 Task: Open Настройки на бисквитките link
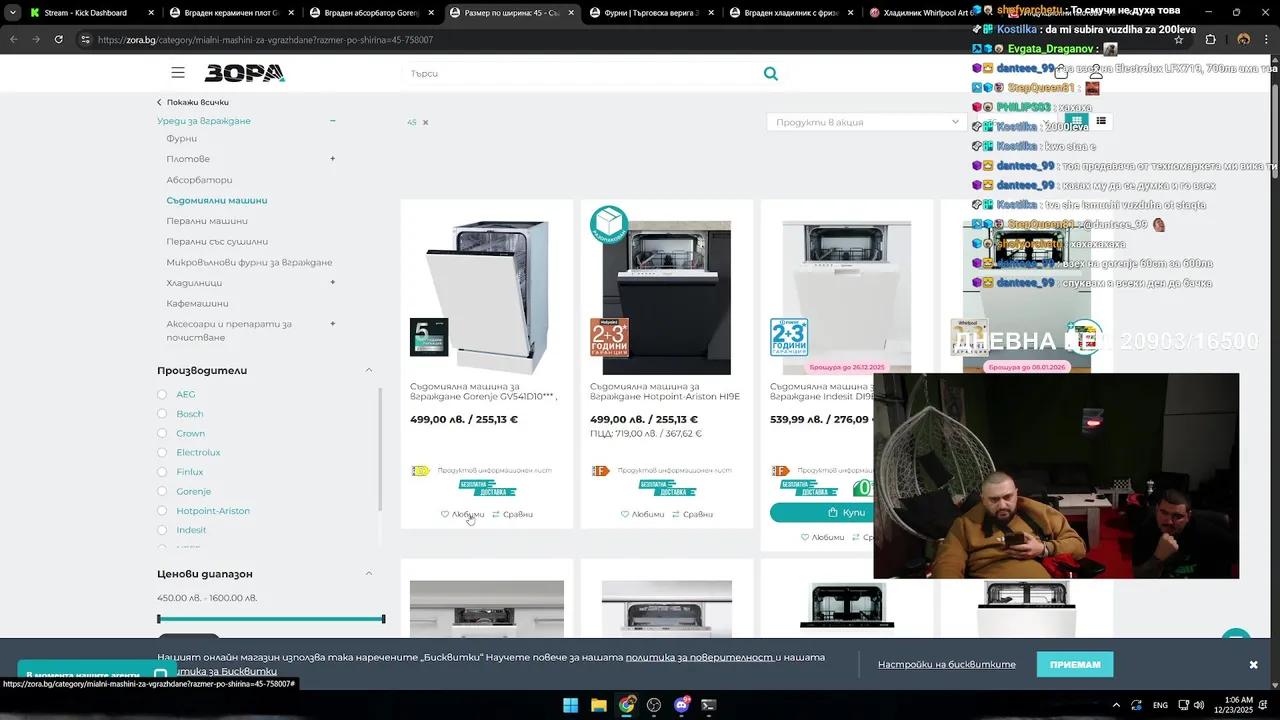click(947, 664)
